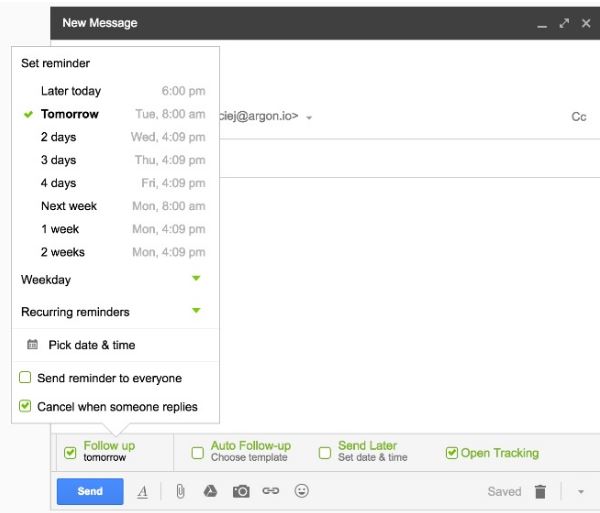Click the attach file paperclip icon
600x513 pixels.
tap(181, 491)
